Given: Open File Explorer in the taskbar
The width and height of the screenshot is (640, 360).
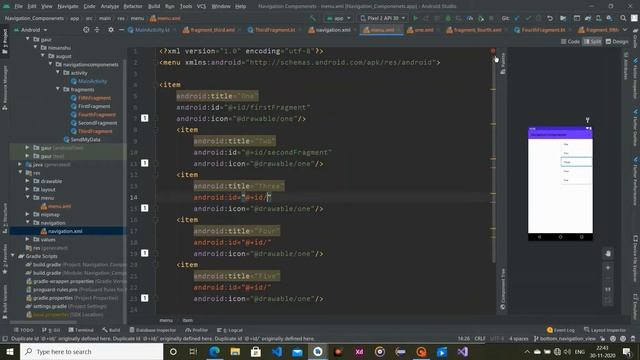Looking at the screenshot, I should pyautogui.click(x=235, y=351).
